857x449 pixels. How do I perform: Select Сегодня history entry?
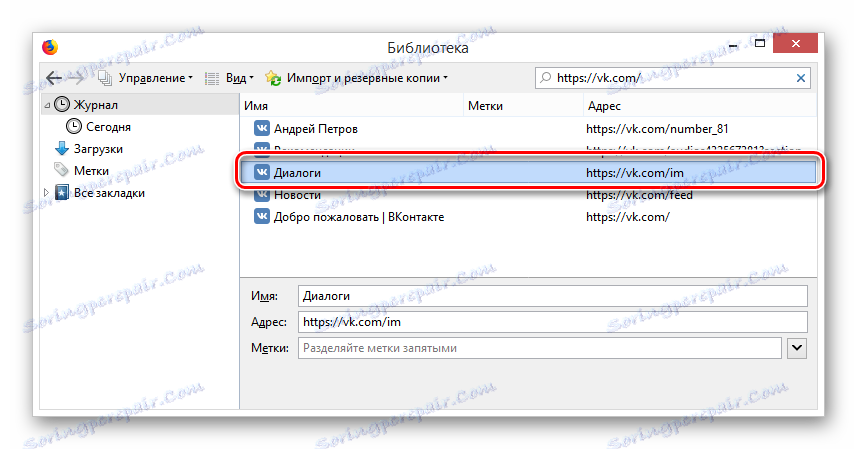click(108, 127)
